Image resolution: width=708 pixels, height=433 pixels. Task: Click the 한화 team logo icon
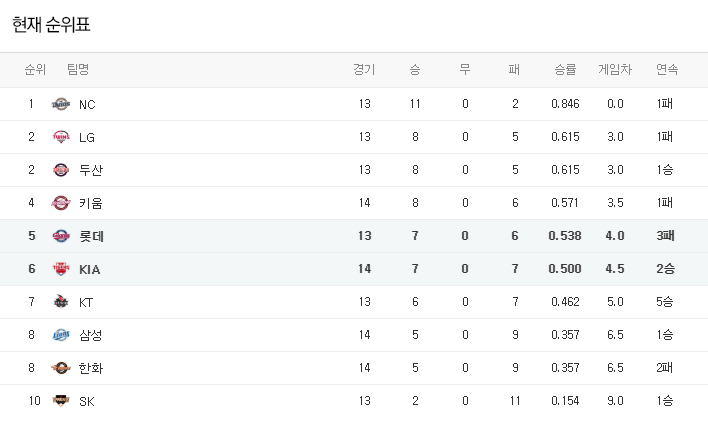[x=61, y=368]
